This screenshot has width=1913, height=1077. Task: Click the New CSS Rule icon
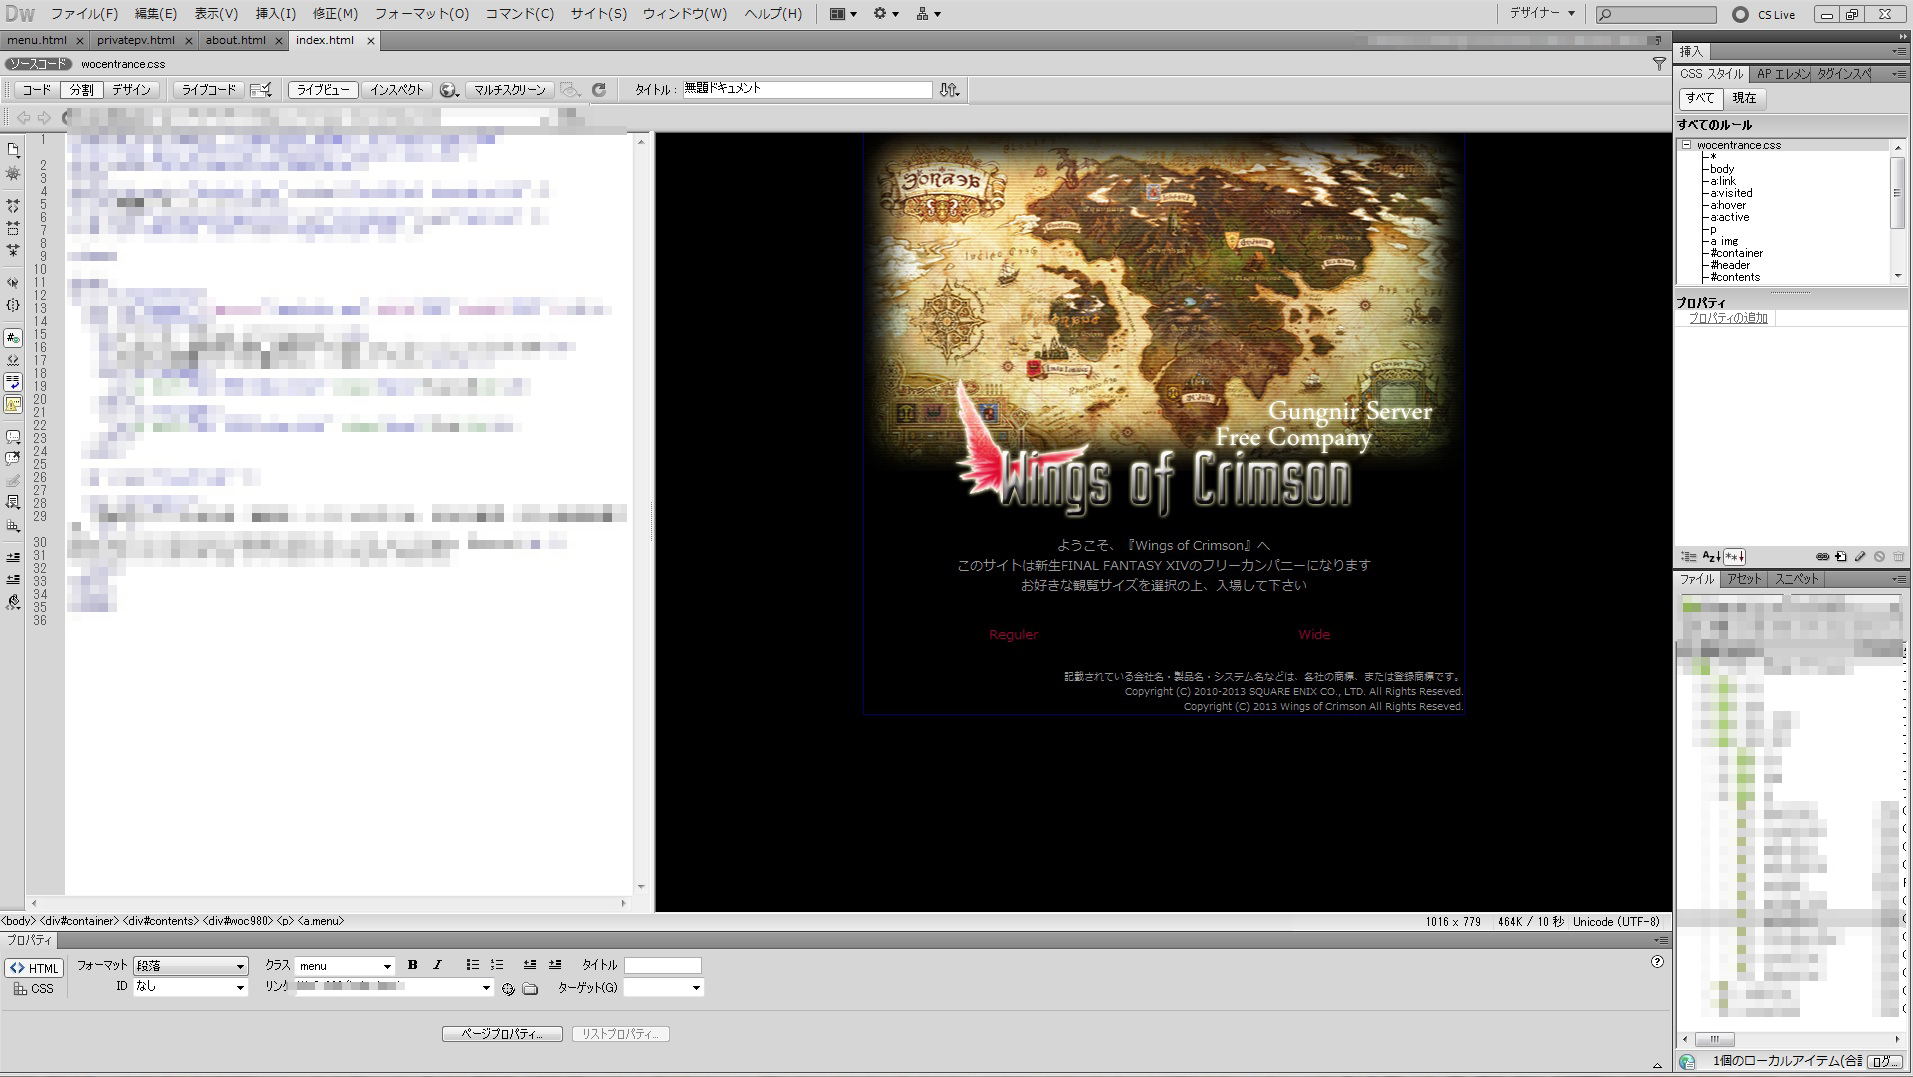click(x=1841, y=557)
